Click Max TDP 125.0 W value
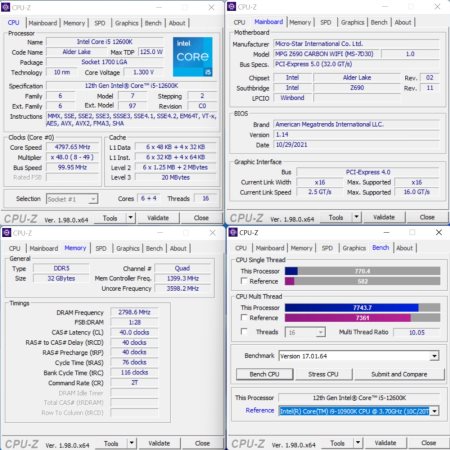Viewport: 450px width, 450px height. click(x=151, y=52)
